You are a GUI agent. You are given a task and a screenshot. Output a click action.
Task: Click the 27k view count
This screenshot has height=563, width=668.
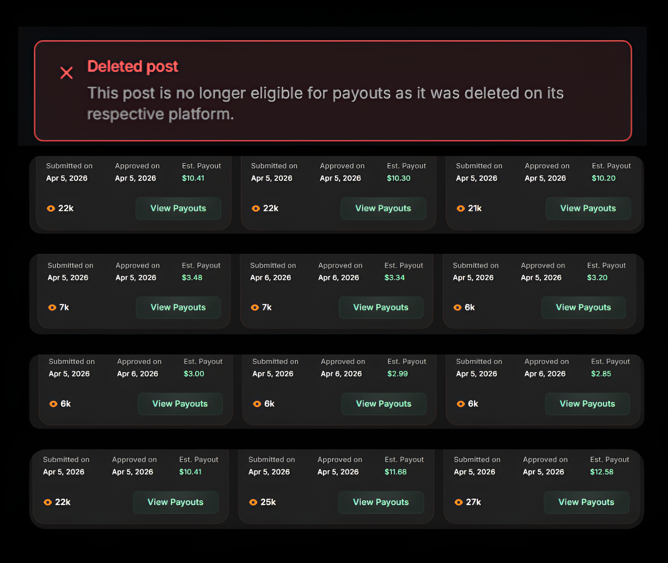tap(473, 502)
